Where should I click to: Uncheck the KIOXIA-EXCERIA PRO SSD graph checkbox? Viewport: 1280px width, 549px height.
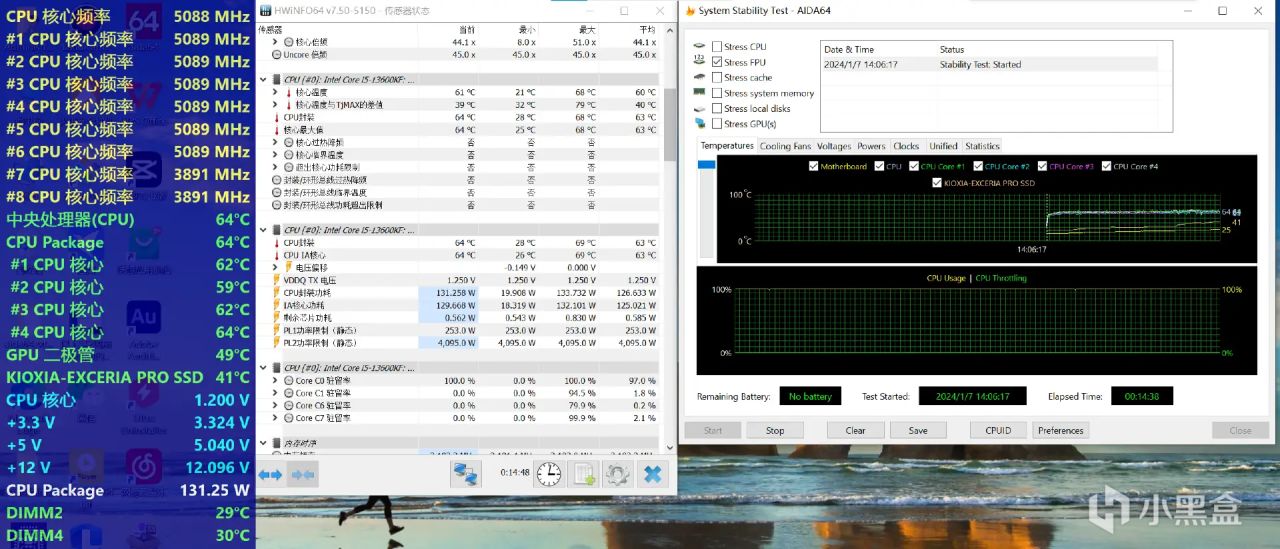click(x=936, y=183)
